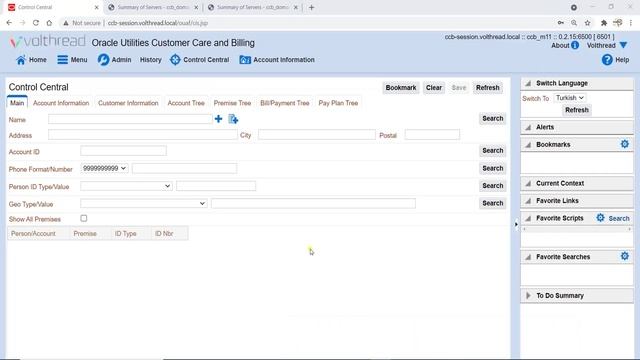The height and width of the screenshot is (360, 640).
Task: Close the Control Central browser tab
Action: 96,7
